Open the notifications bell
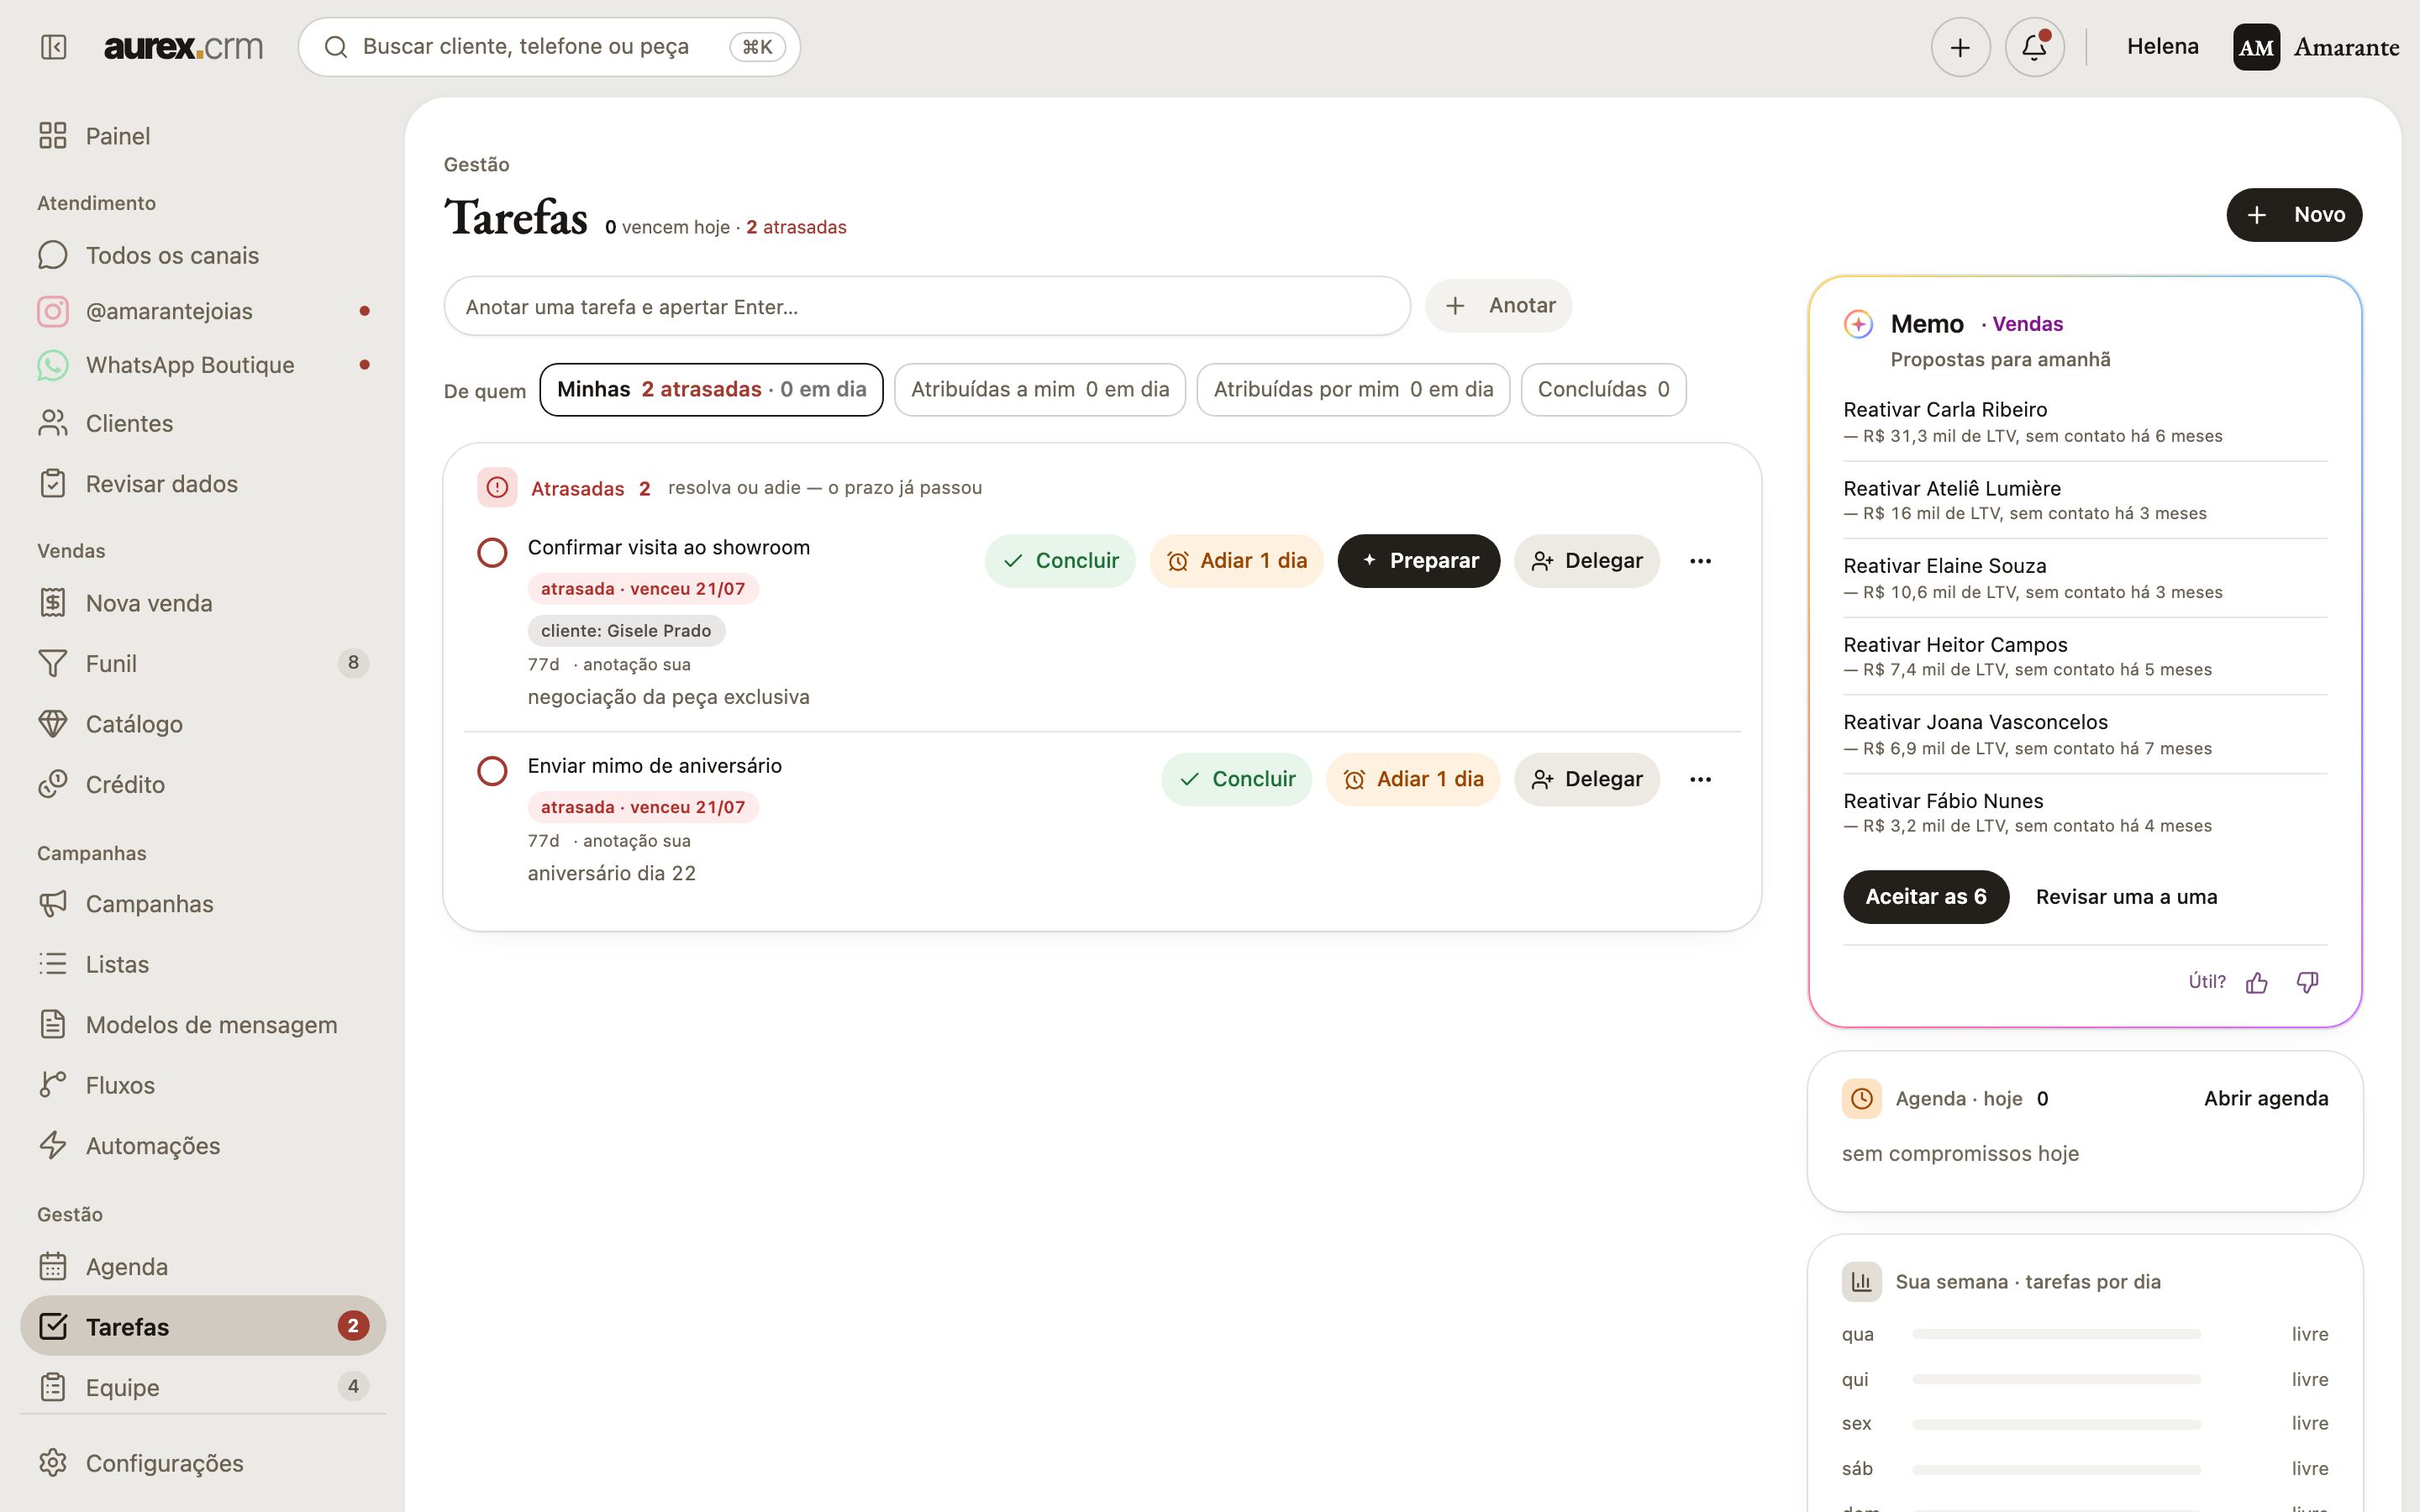 2034,47
